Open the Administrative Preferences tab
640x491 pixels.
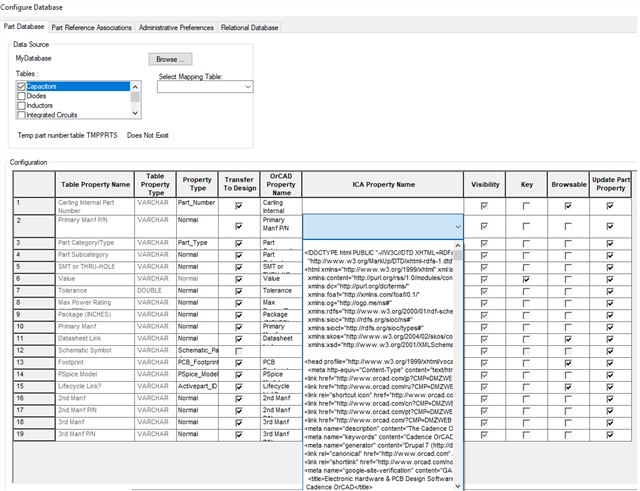176,27
